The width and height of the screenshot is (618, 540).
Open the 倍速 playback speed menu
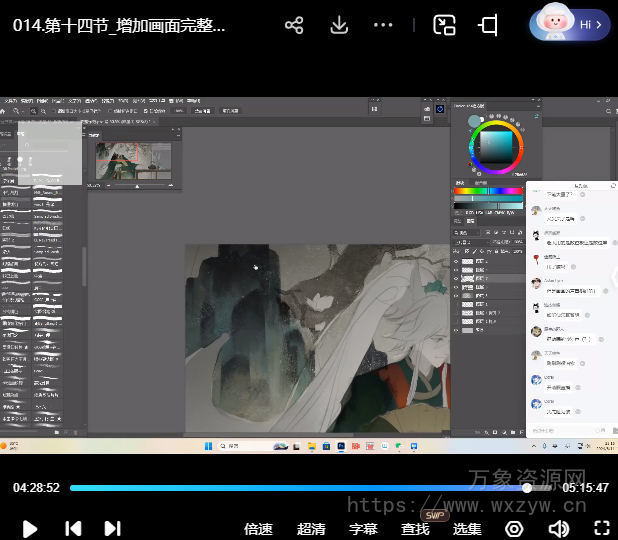pyautogui.click(x=258, y=529)
